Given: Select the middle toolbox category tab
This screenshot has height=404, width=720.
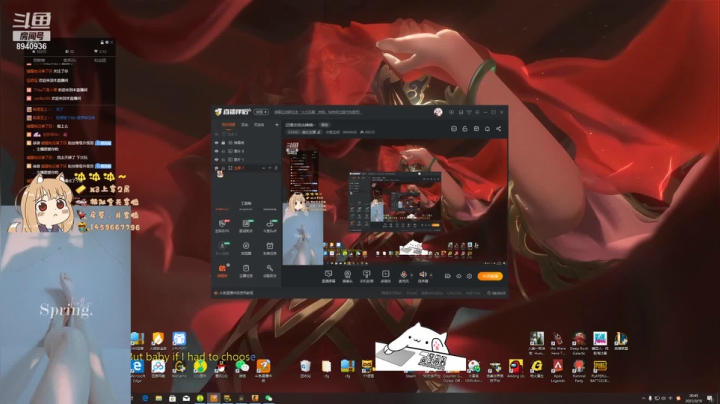Looking at the screenshot, I should click(246, 209).
